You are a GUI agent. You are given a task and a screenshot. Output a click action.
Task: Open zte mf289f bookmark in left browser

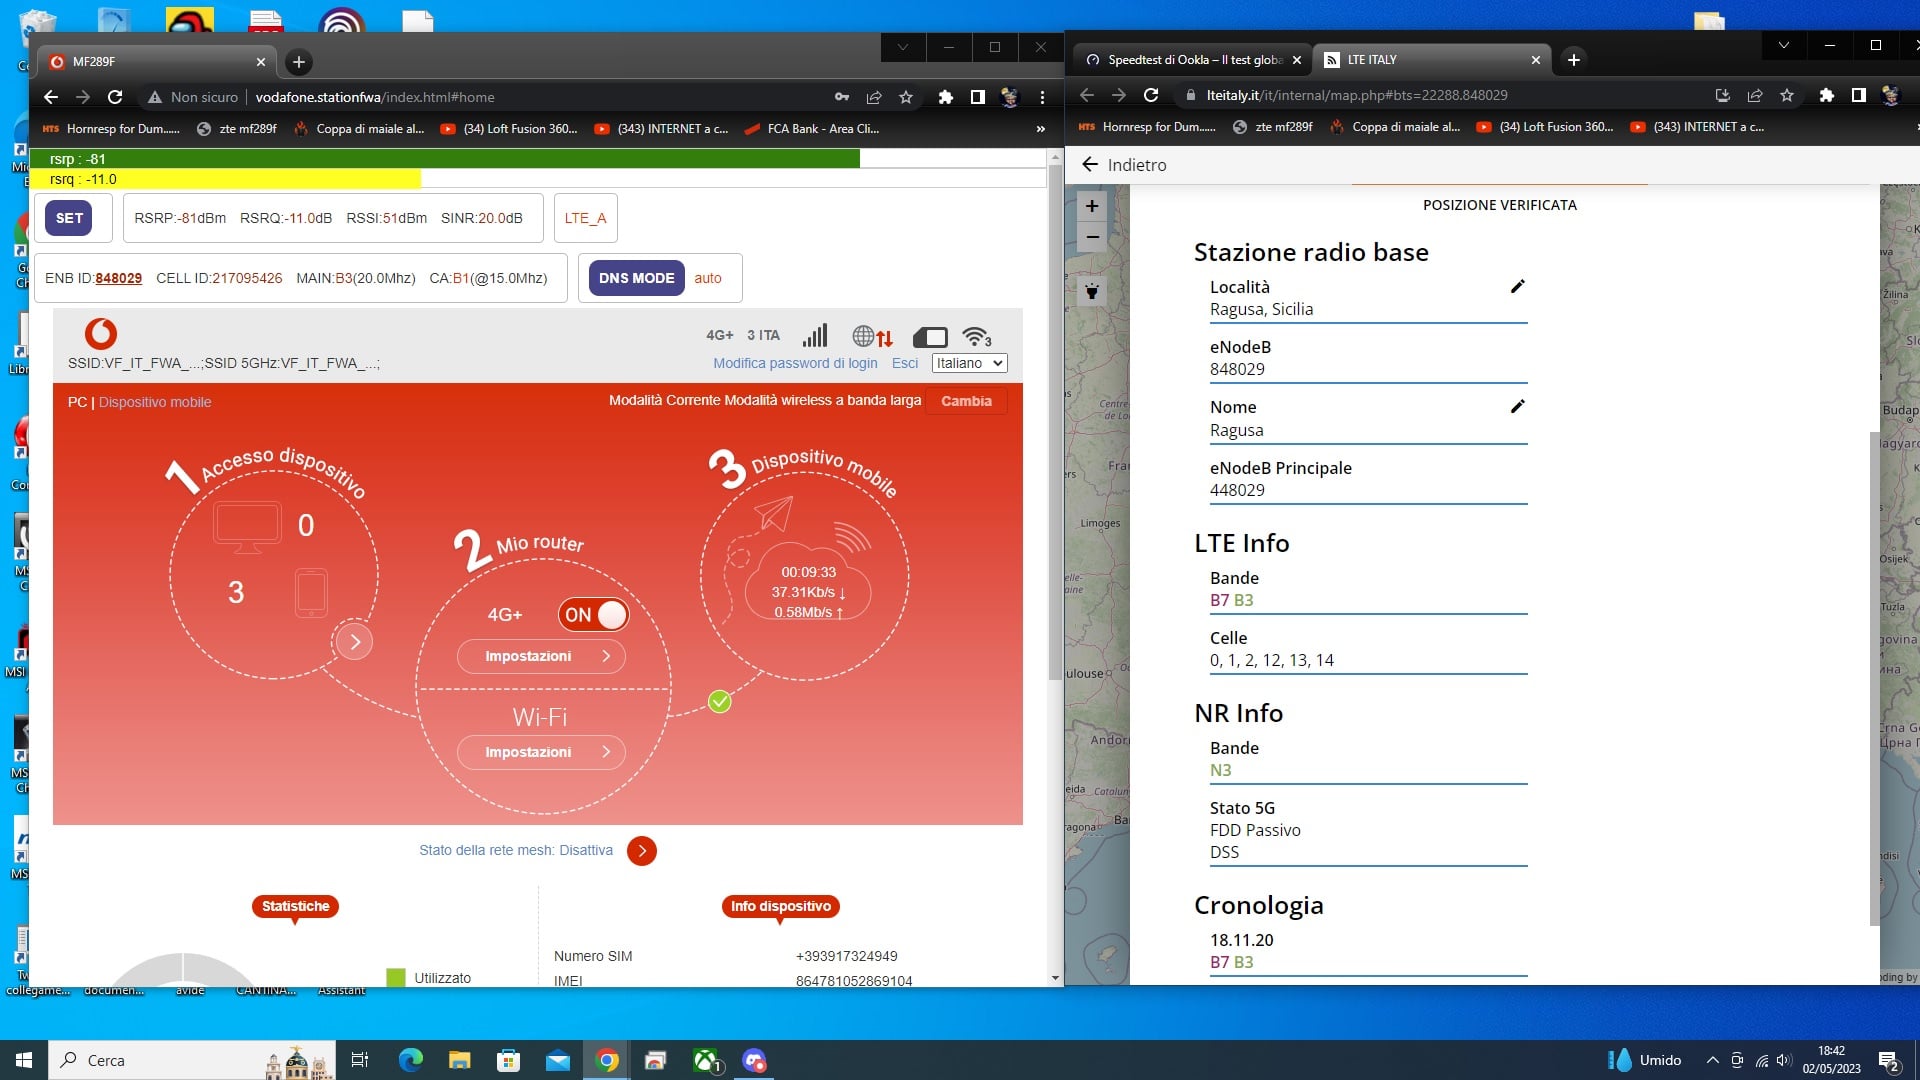tap(237, 128)
